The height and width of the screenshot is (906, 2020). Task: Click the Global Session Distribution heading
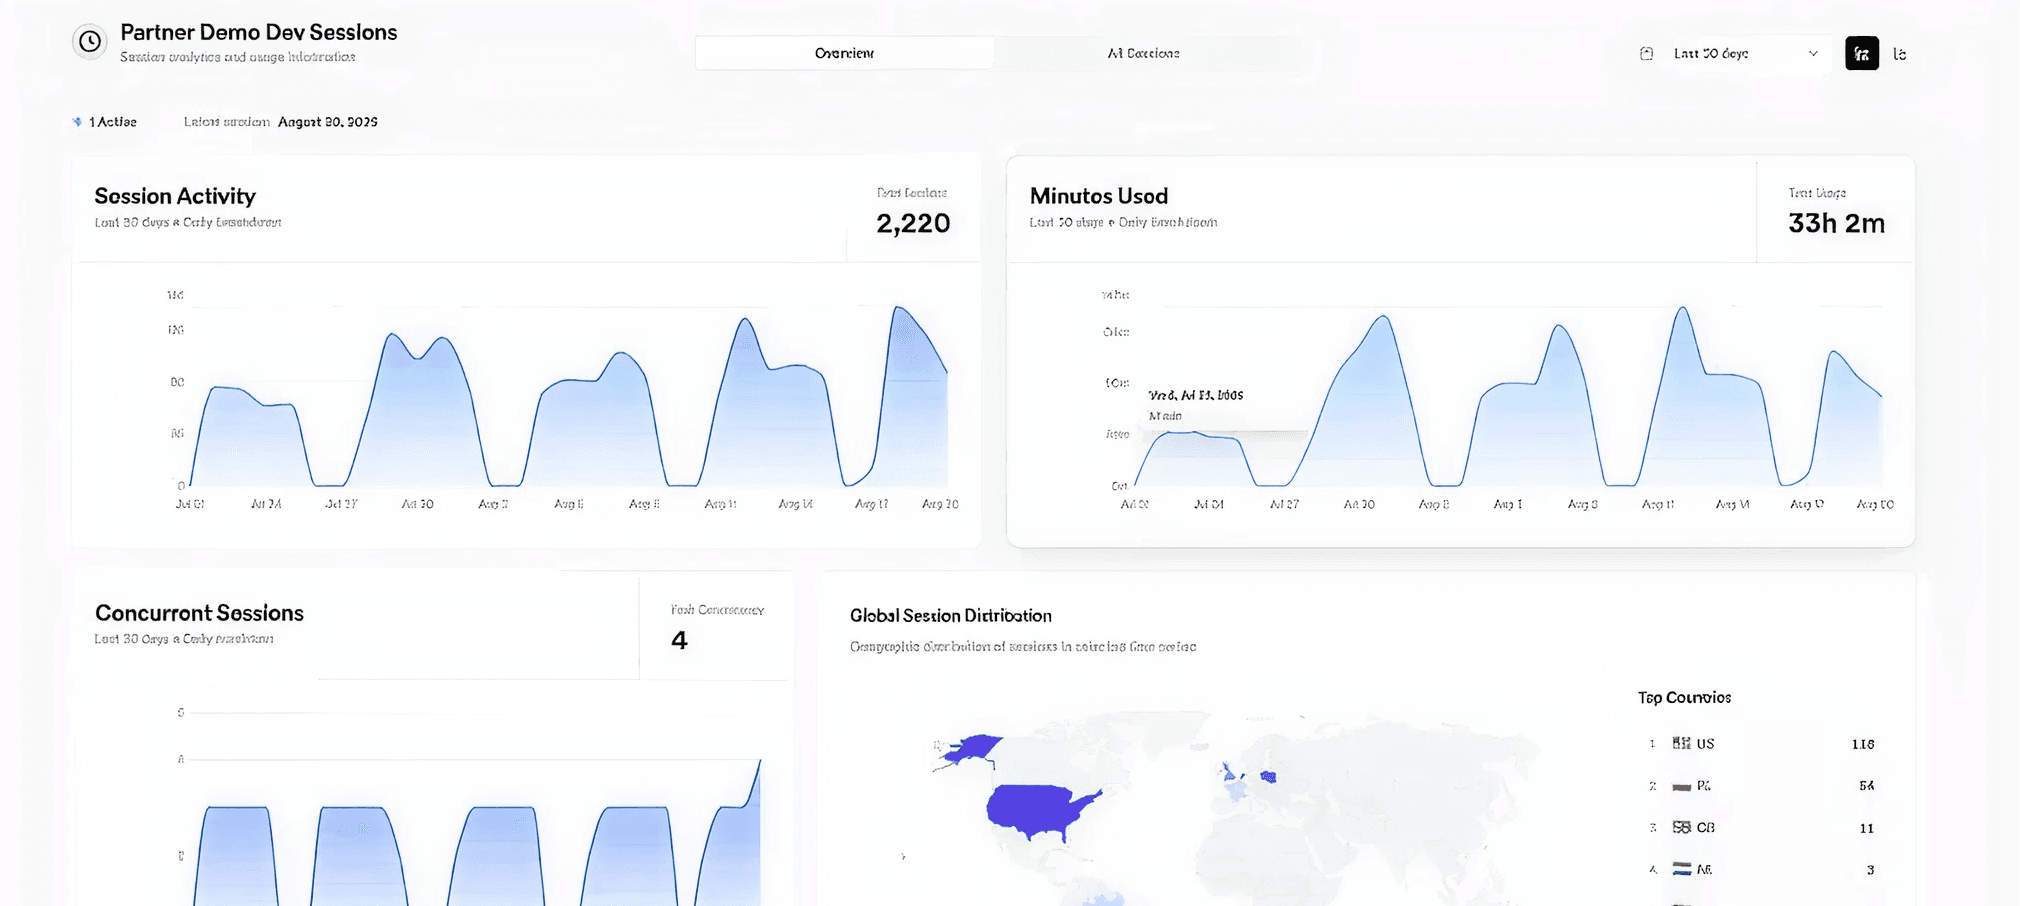click(951, 616)
